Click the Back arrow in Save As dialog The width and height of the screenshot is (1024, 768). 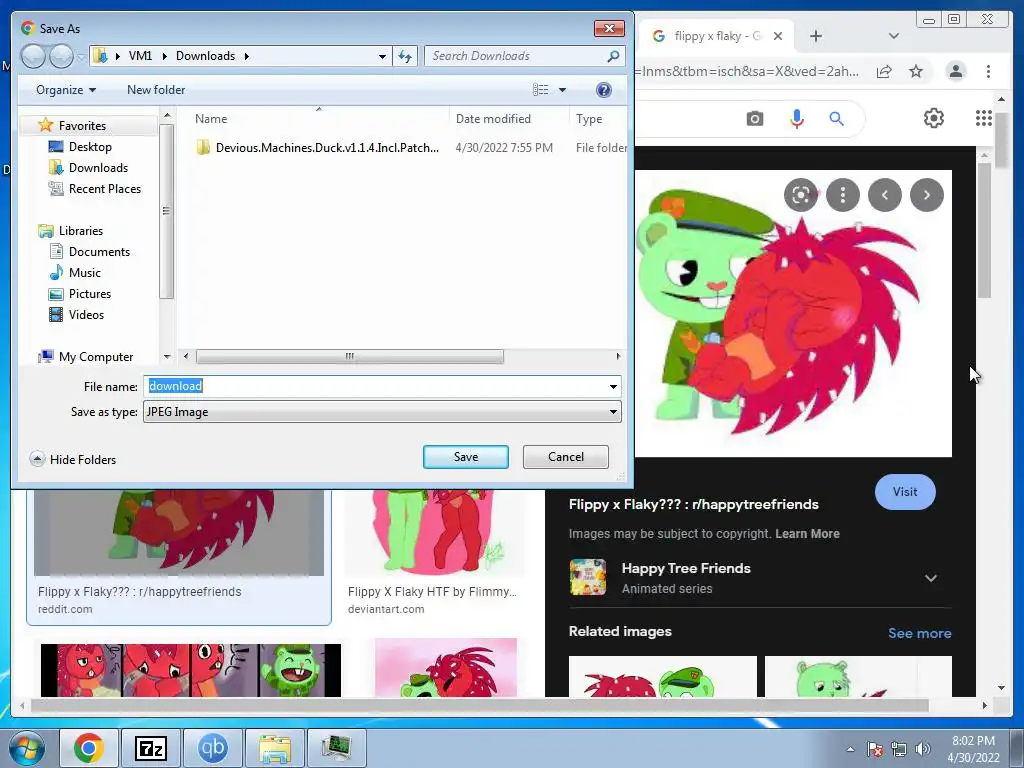point(33,56)
